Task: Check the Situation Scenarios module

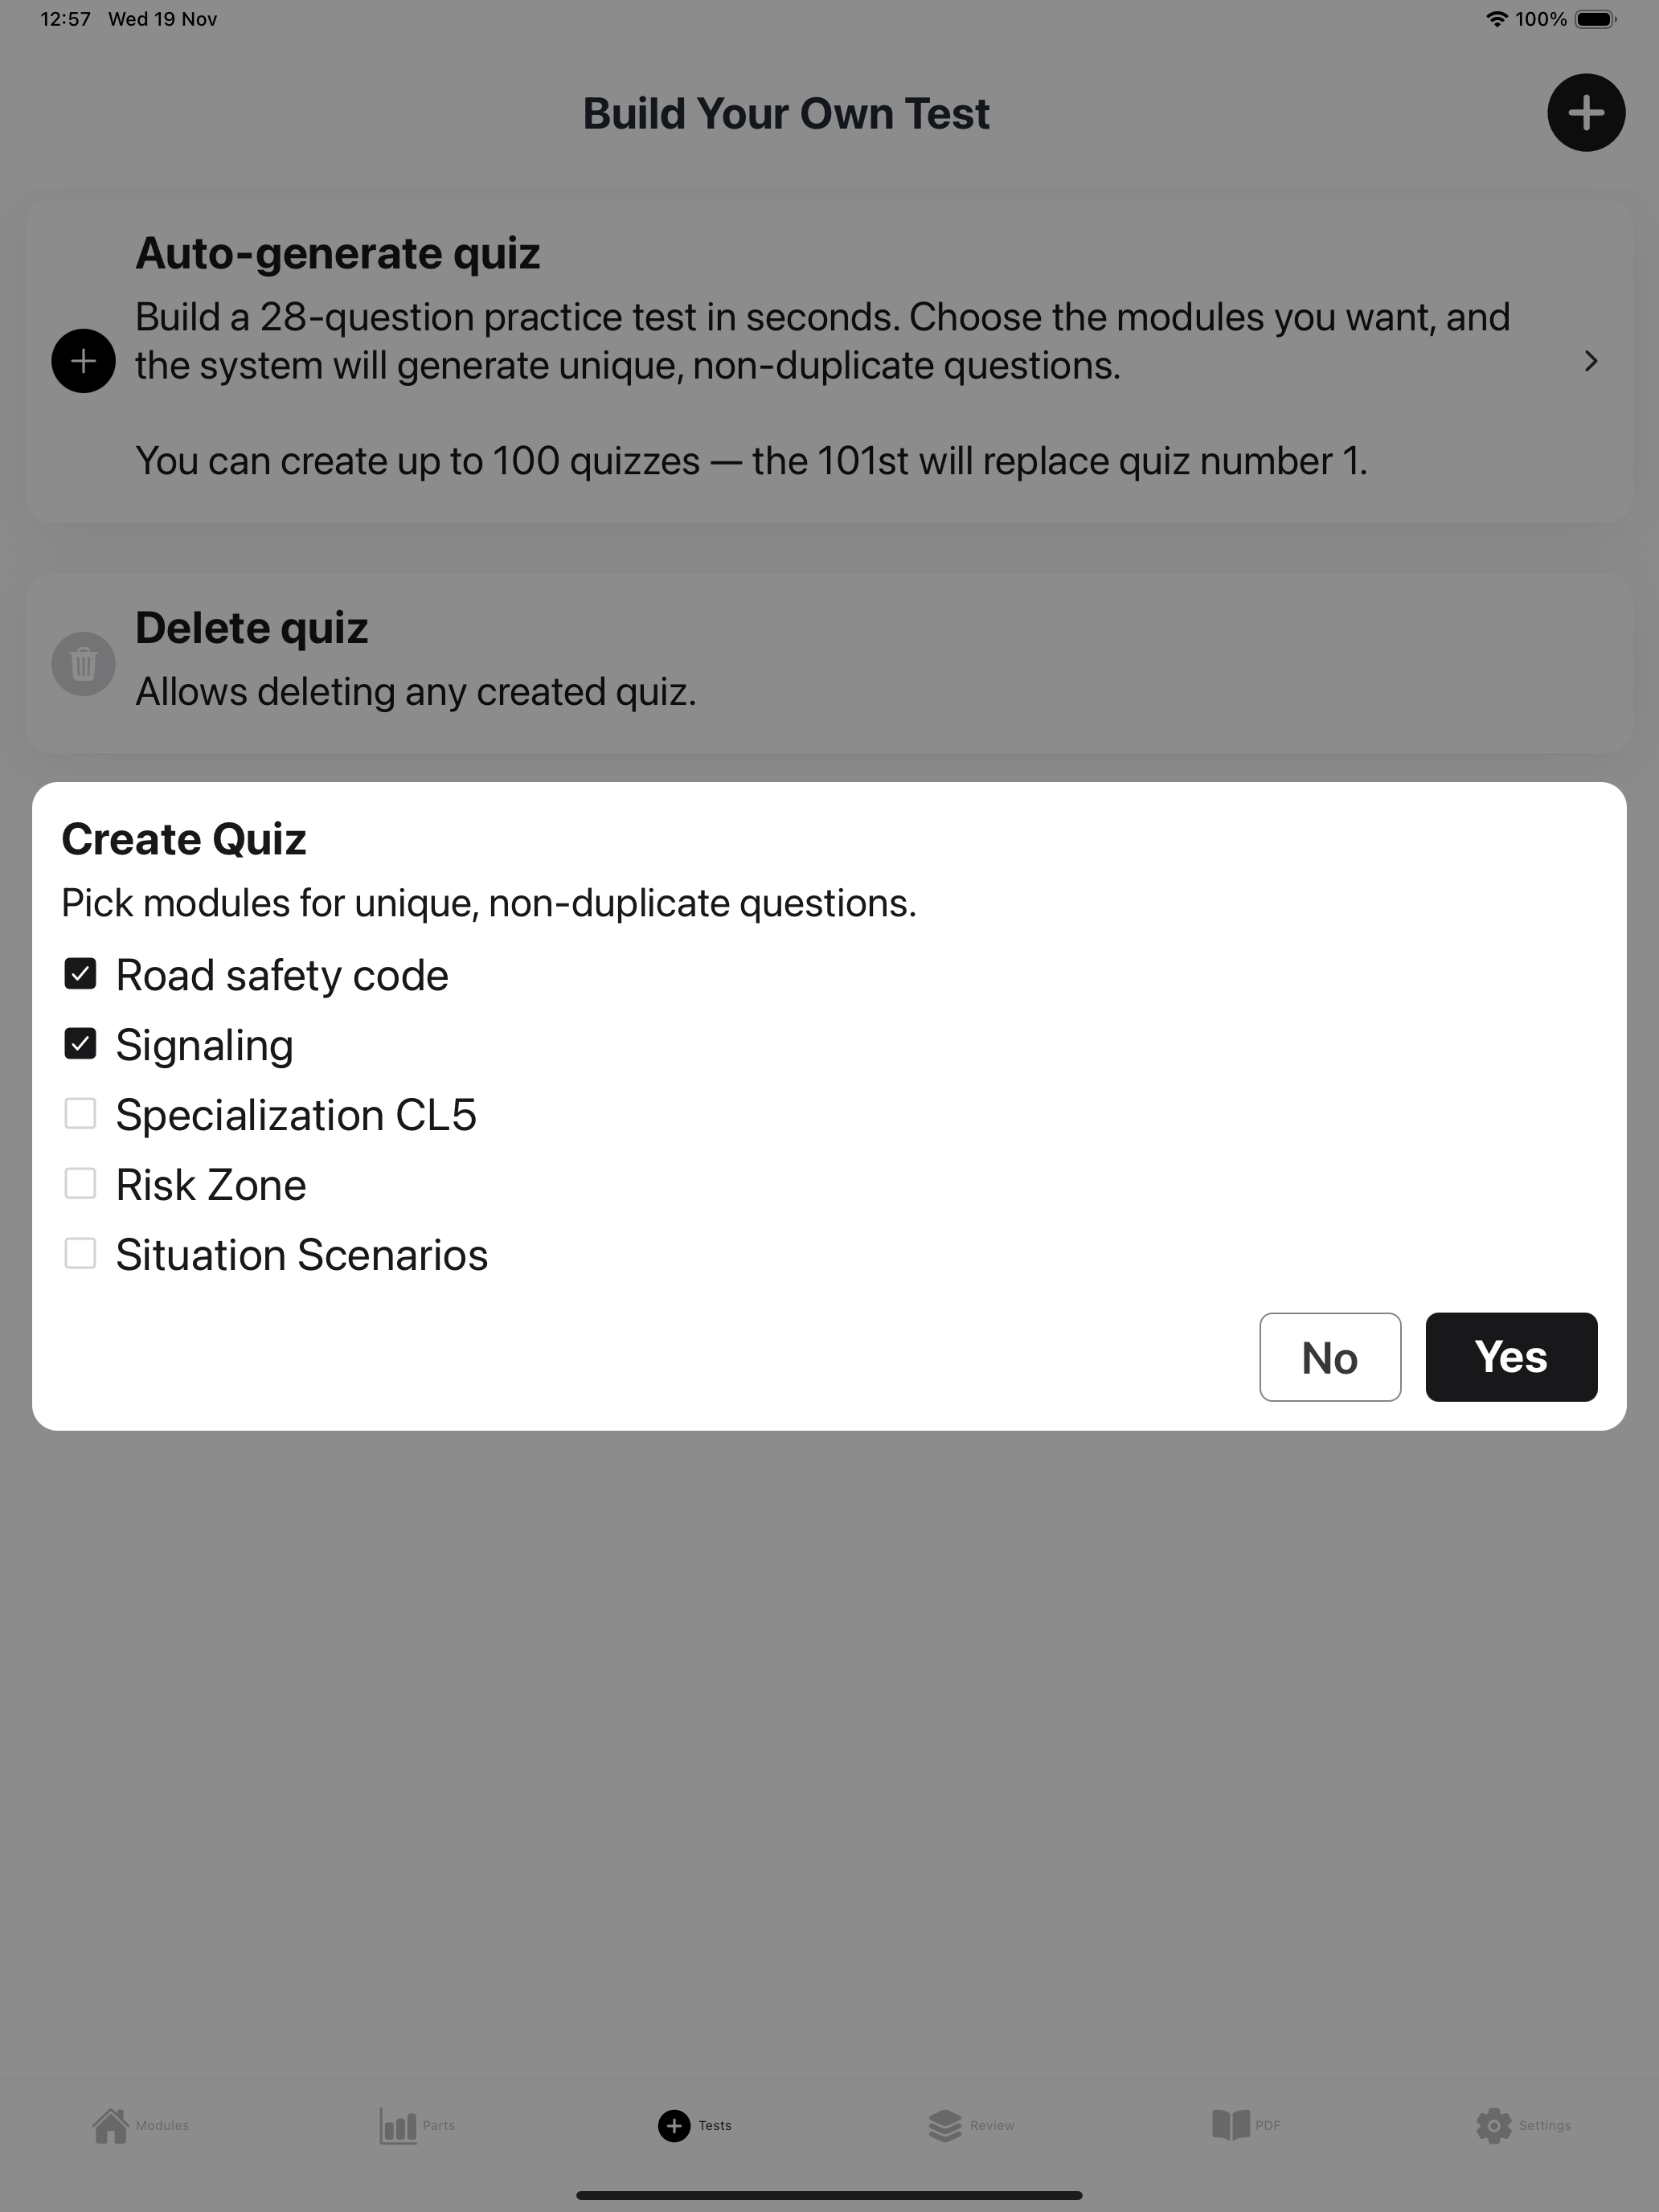Action: click(x=81, y=1253)
